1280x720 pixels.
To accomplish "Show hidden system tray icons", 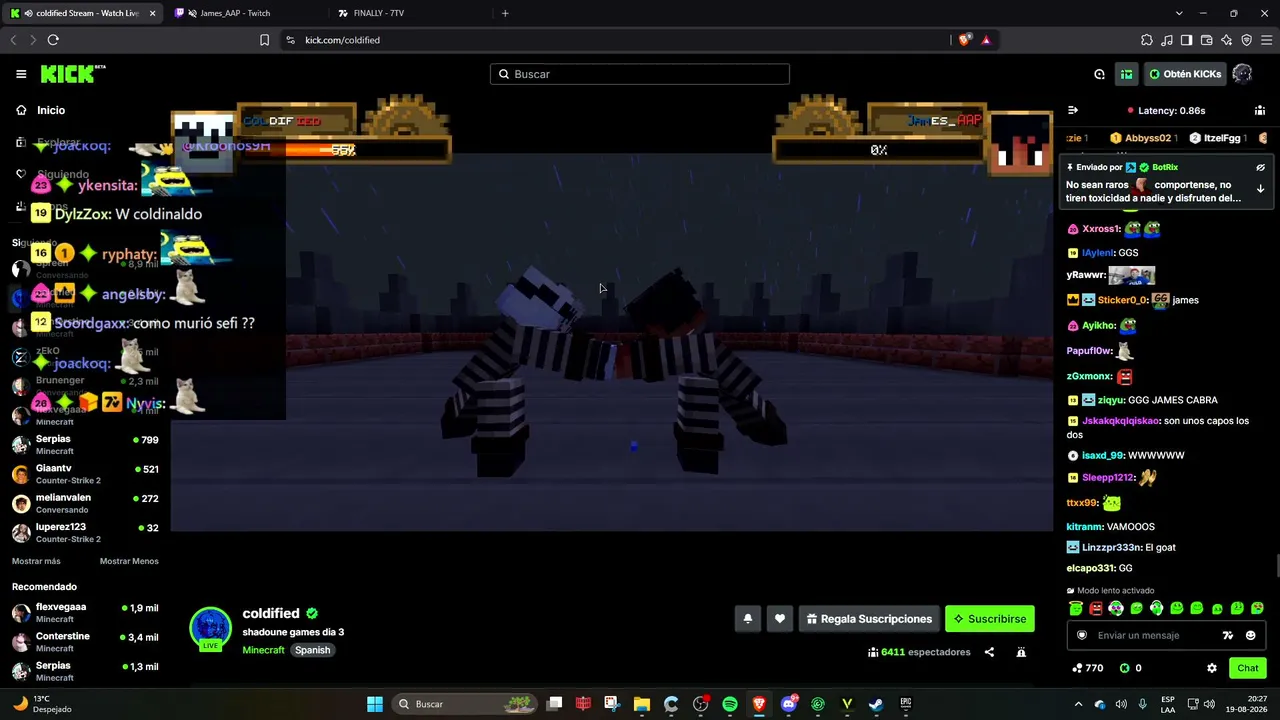I will coord(1078,704).
